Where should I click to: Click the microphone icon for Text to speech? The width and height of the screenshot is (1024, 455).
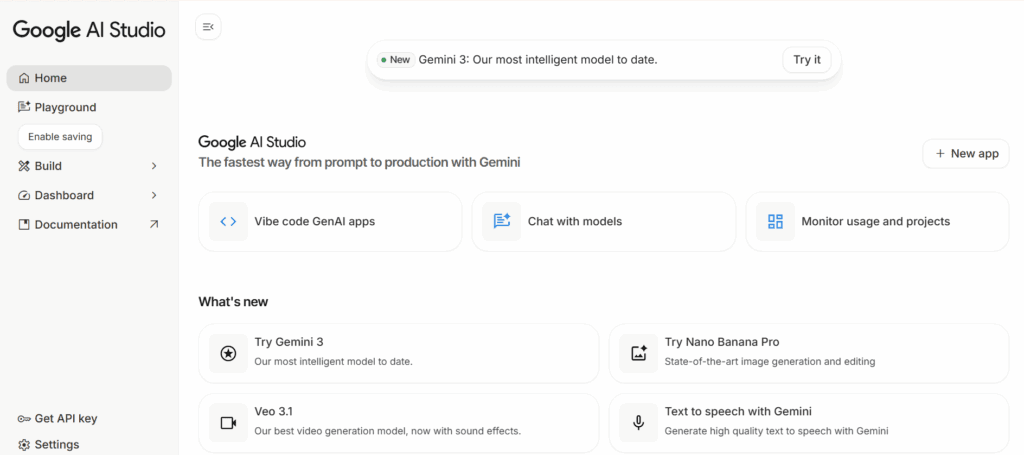pos(638,423)
